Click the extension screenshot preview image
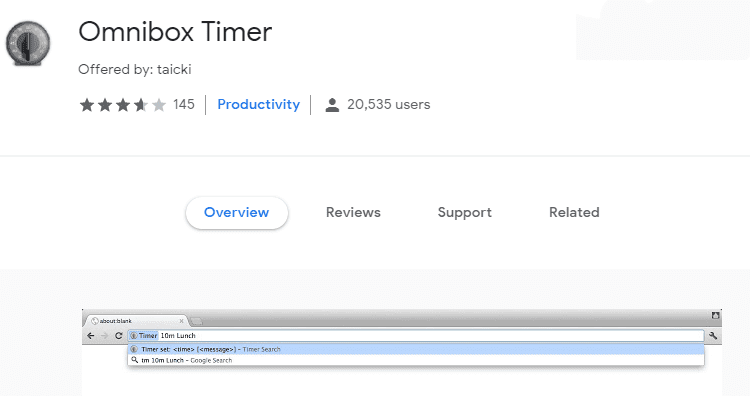The image size is (750, 396). tap(402, 352)
